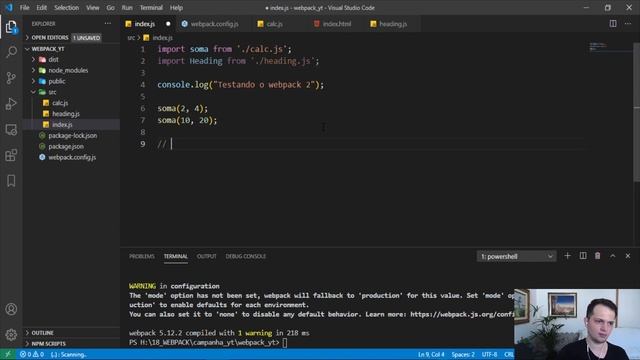This screenshot has height=360, width=640.
Task: Open the Manage gear icon
Action: pyautogui.click(x=11, y=335)
